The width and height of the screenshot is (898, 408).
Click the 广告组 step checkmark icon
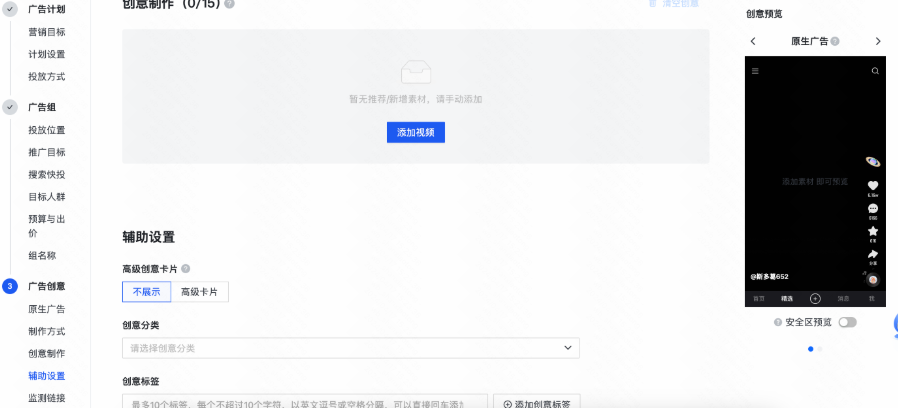coord(10,107)
